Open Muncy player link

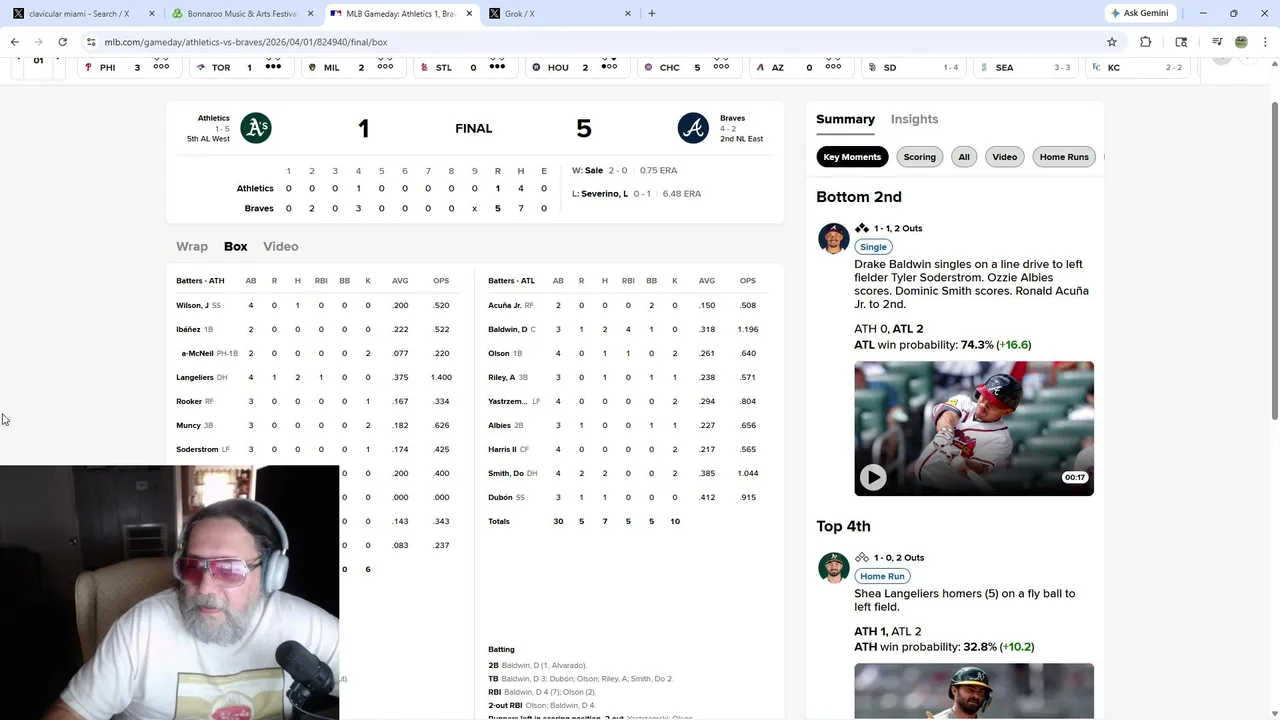click(188, 425)
